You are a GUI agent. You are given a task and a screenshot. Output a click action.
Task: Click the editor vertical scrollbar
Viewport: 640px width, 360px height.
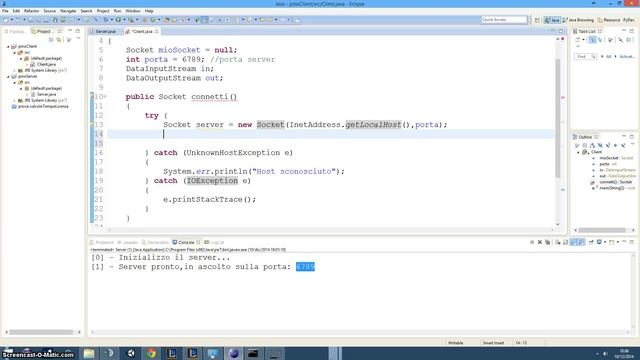pos(558,118)
